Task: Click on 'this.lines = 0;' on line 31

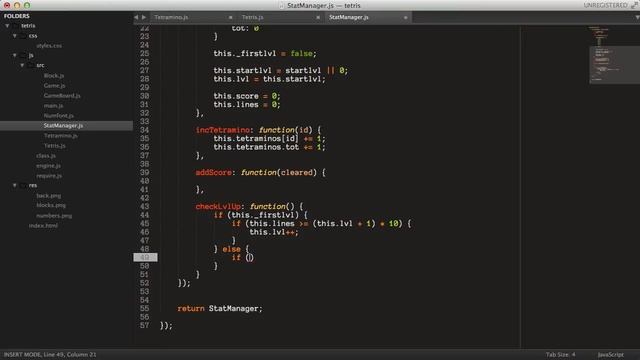Action: click(x=247, y=105)
